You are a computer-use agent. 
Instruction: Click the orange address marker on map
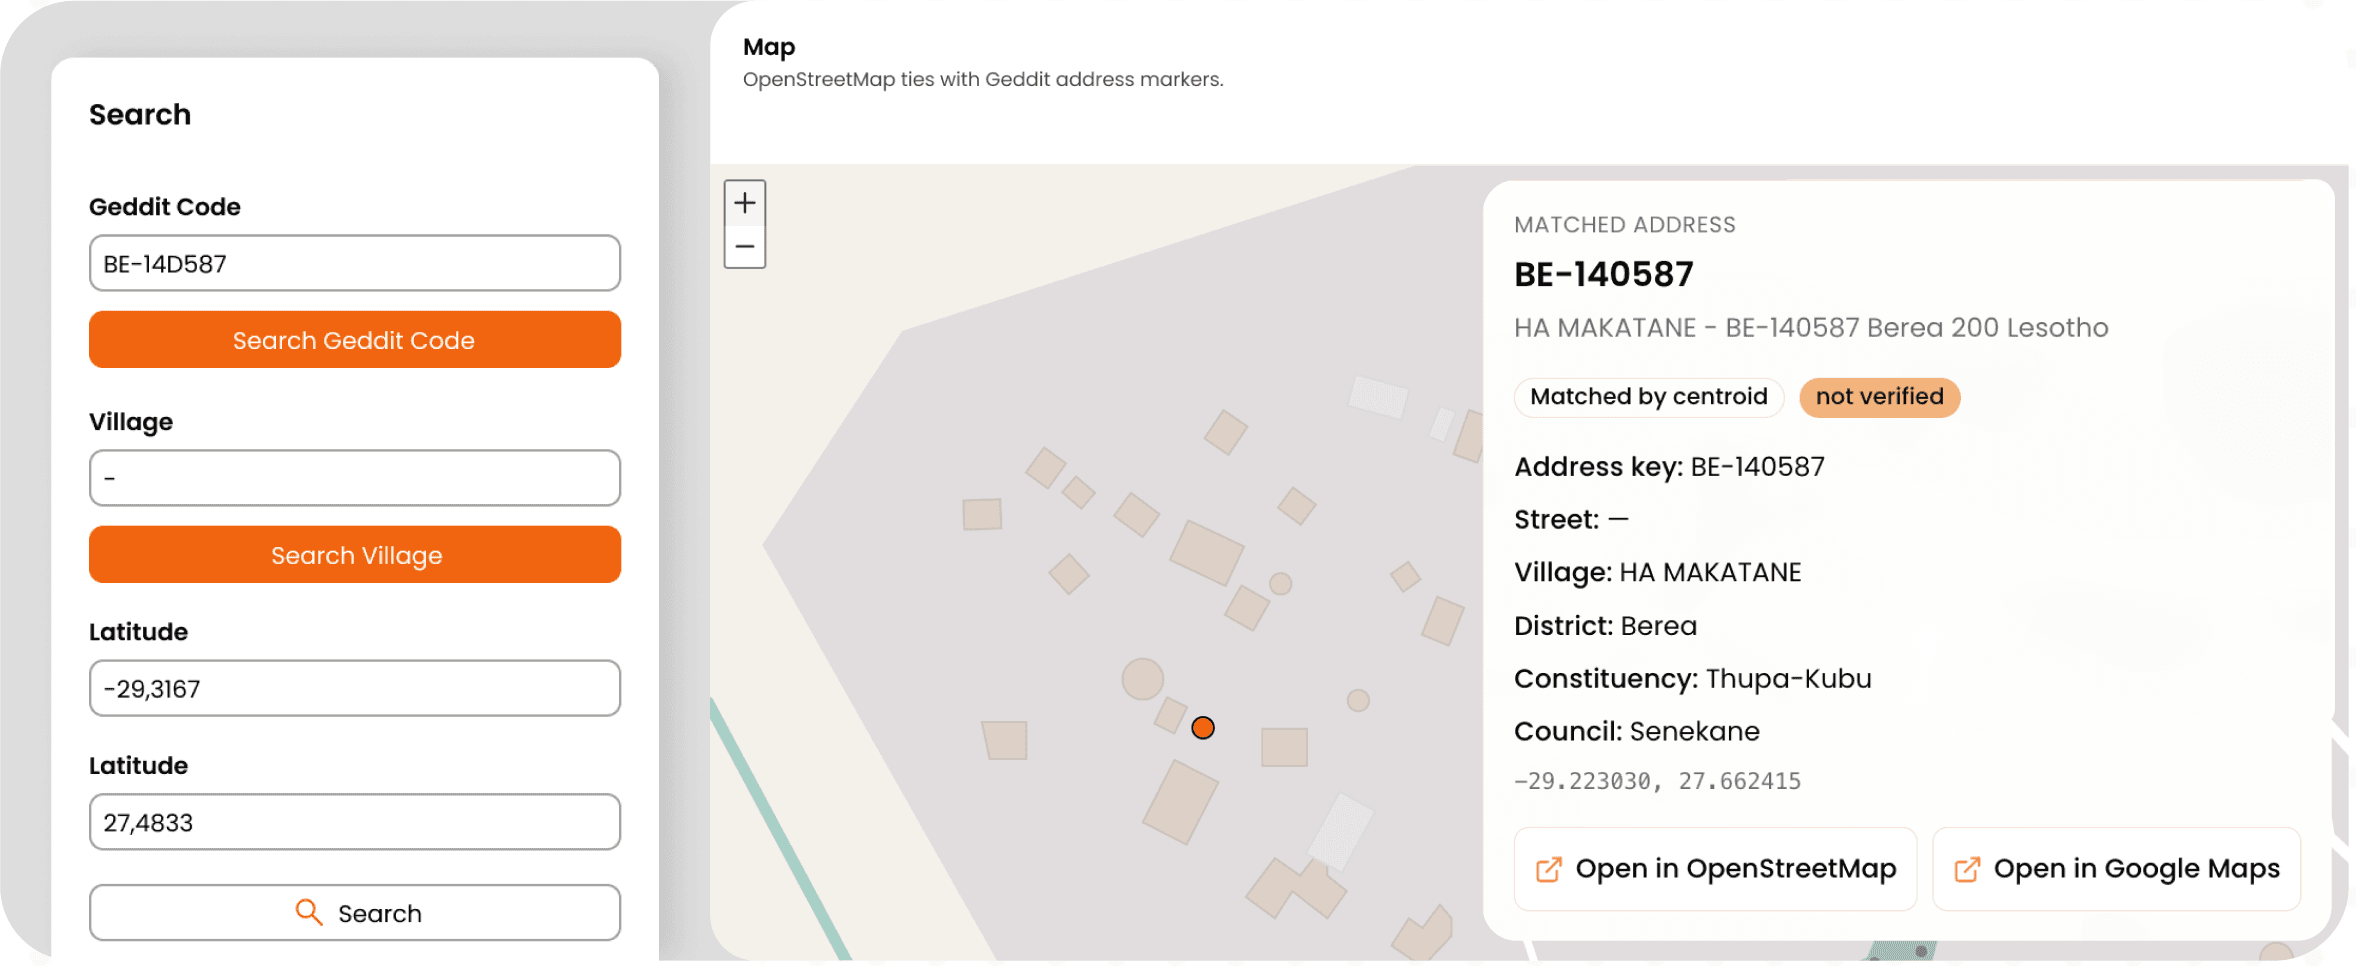pyautogui.click(x=1203, y=728)
